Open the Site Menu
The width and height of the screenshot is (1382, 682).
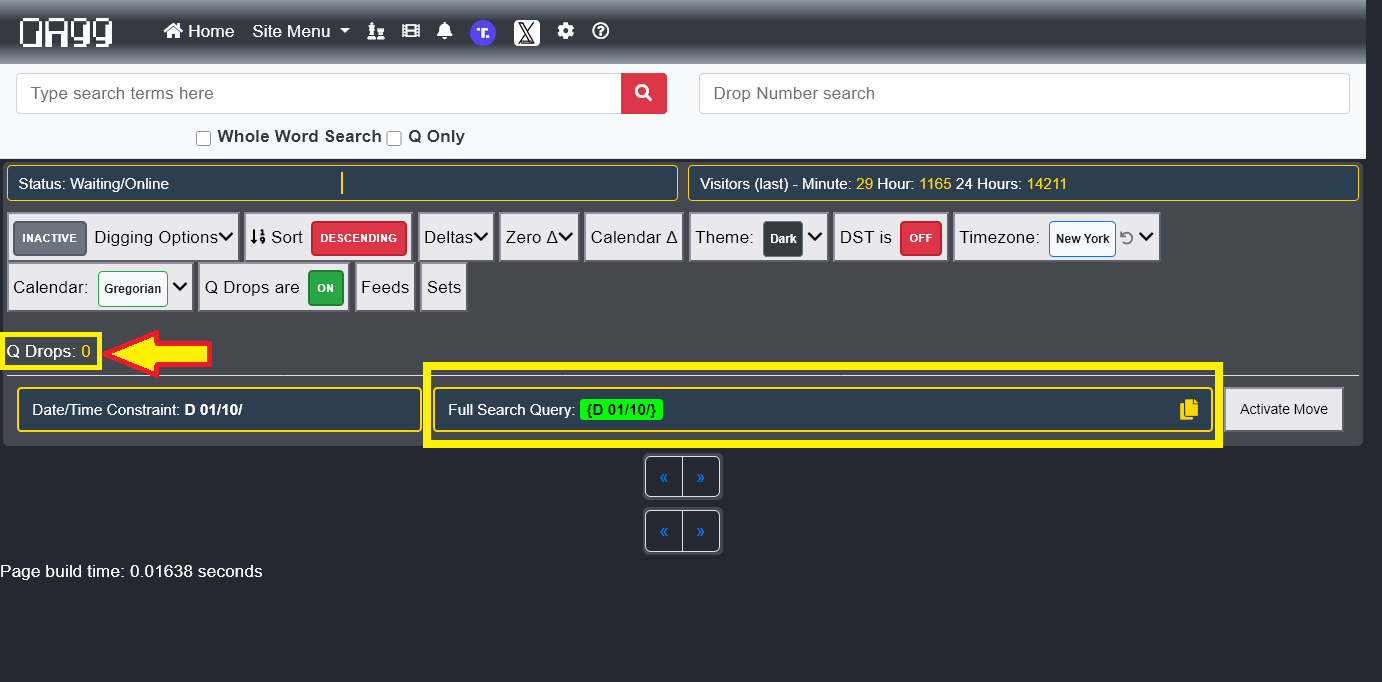(300, 31)
